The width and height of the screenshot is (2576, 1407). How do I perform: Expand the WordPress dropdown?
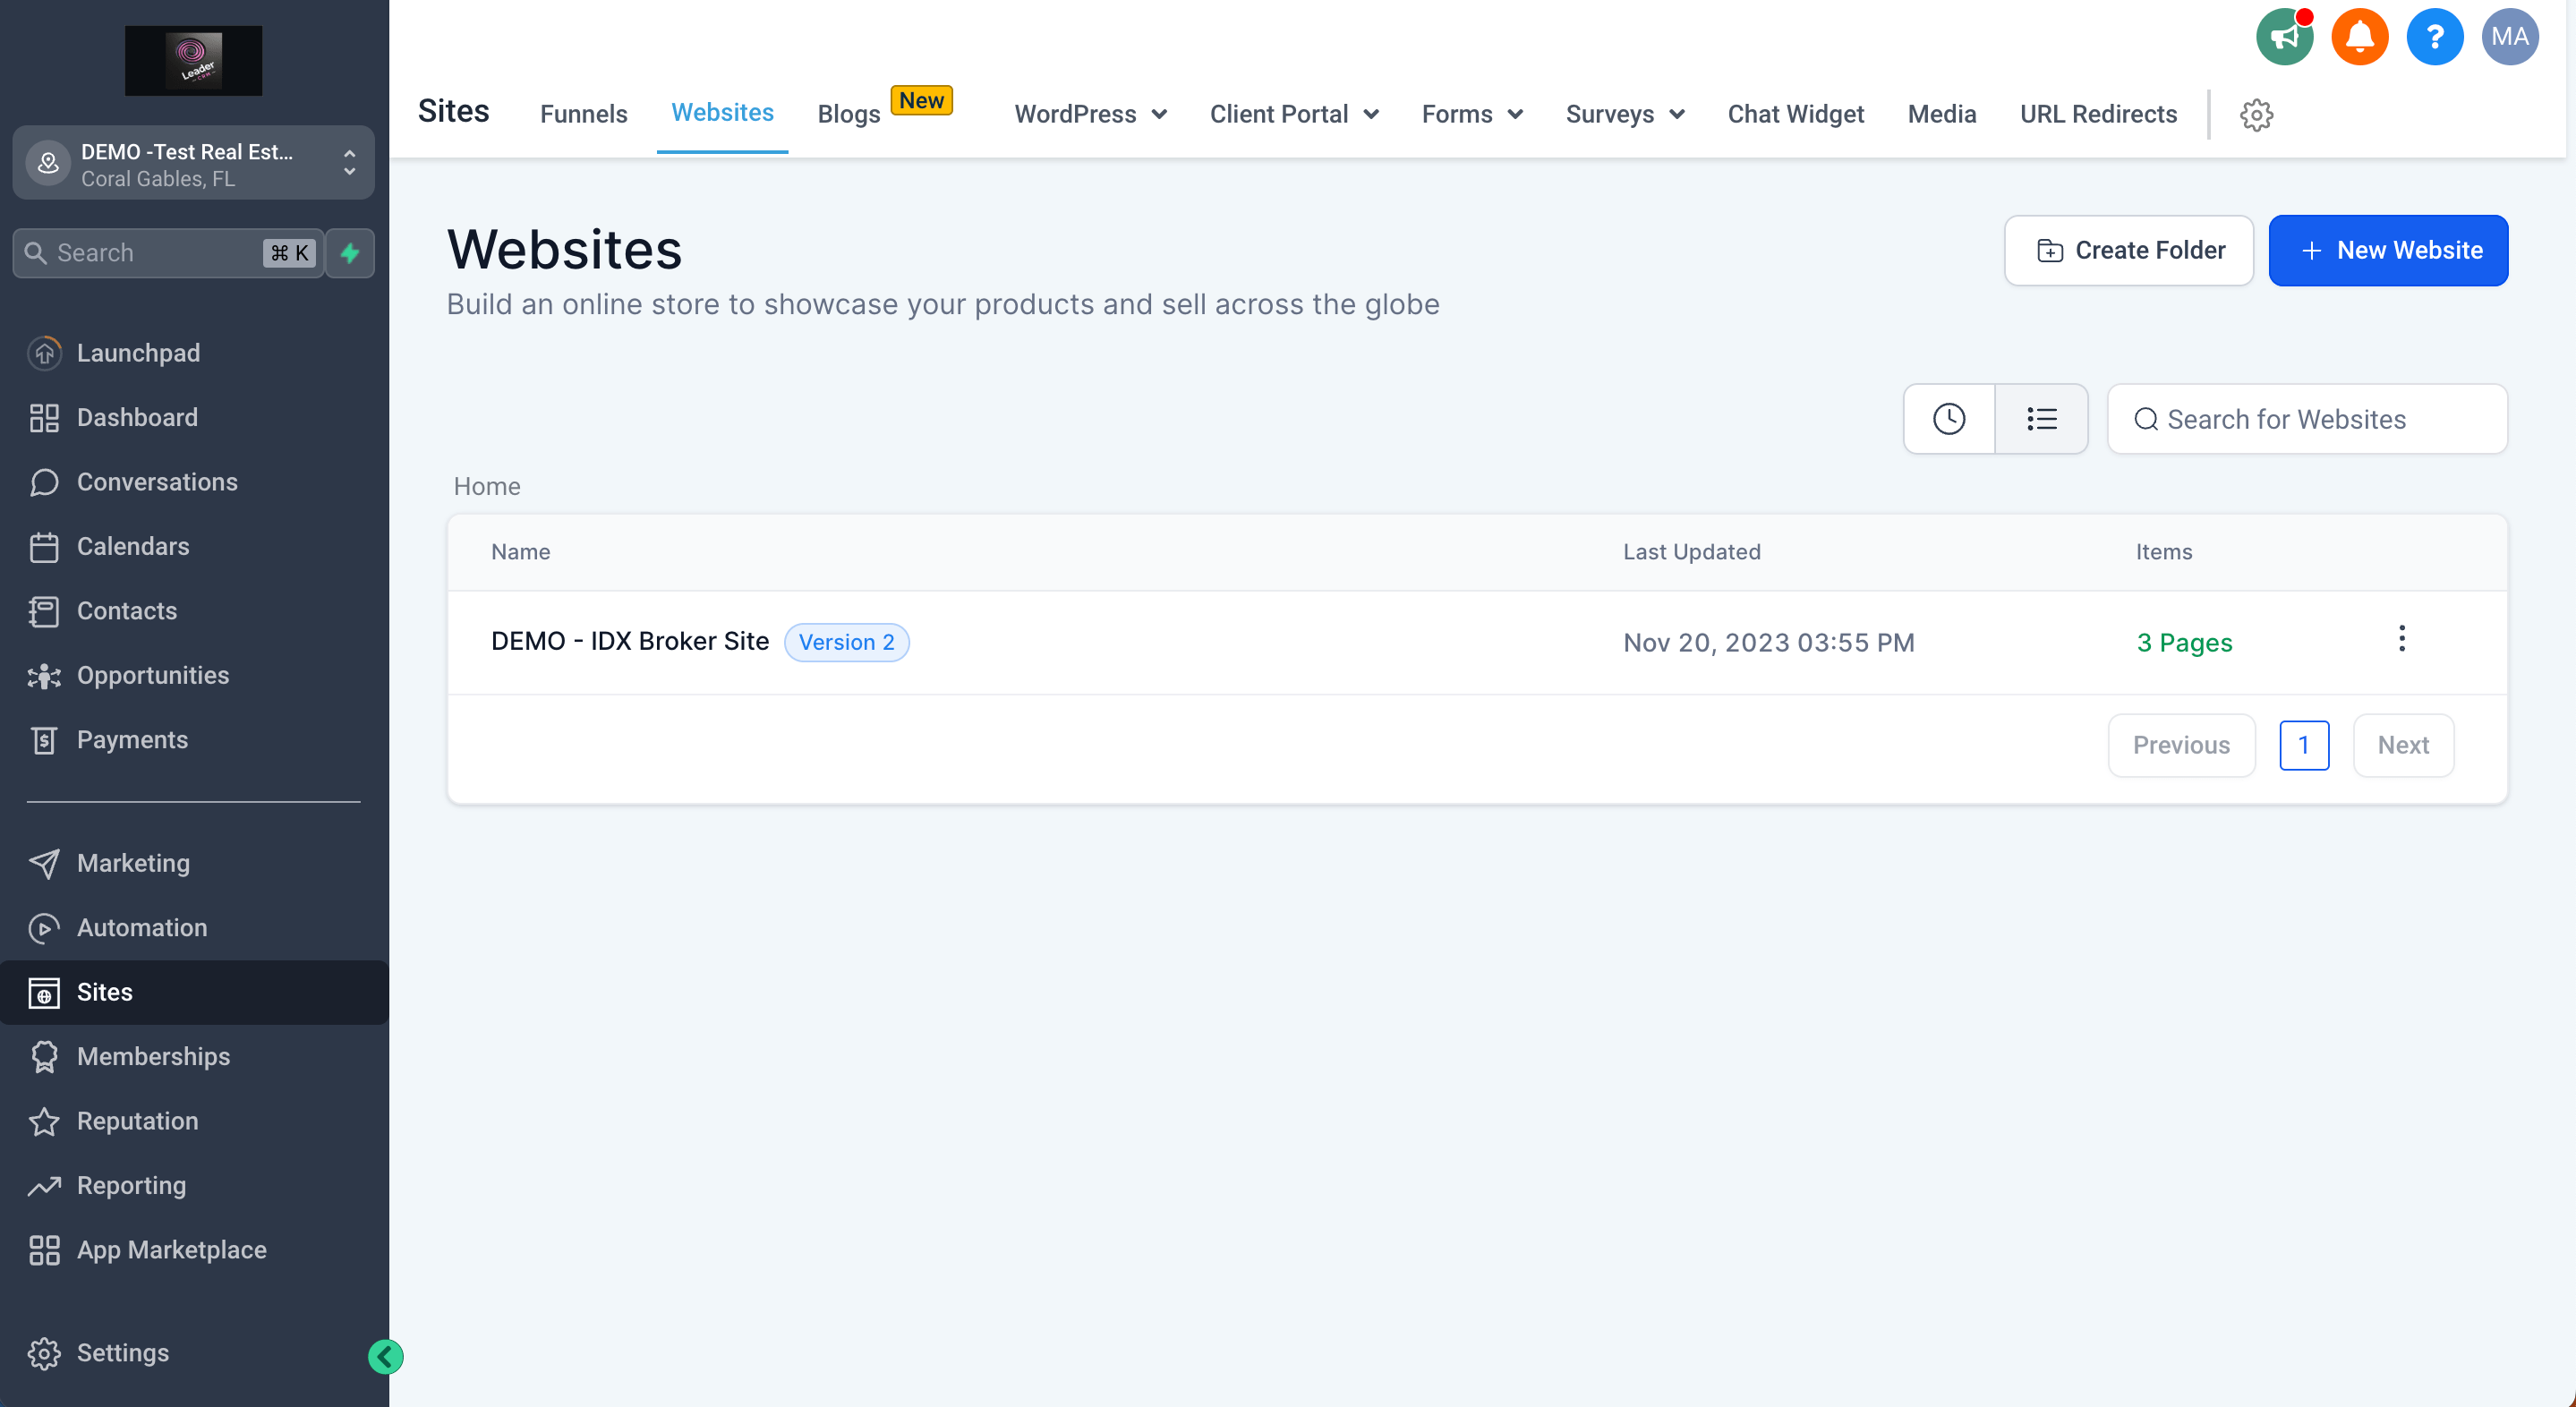point(1090,115)
